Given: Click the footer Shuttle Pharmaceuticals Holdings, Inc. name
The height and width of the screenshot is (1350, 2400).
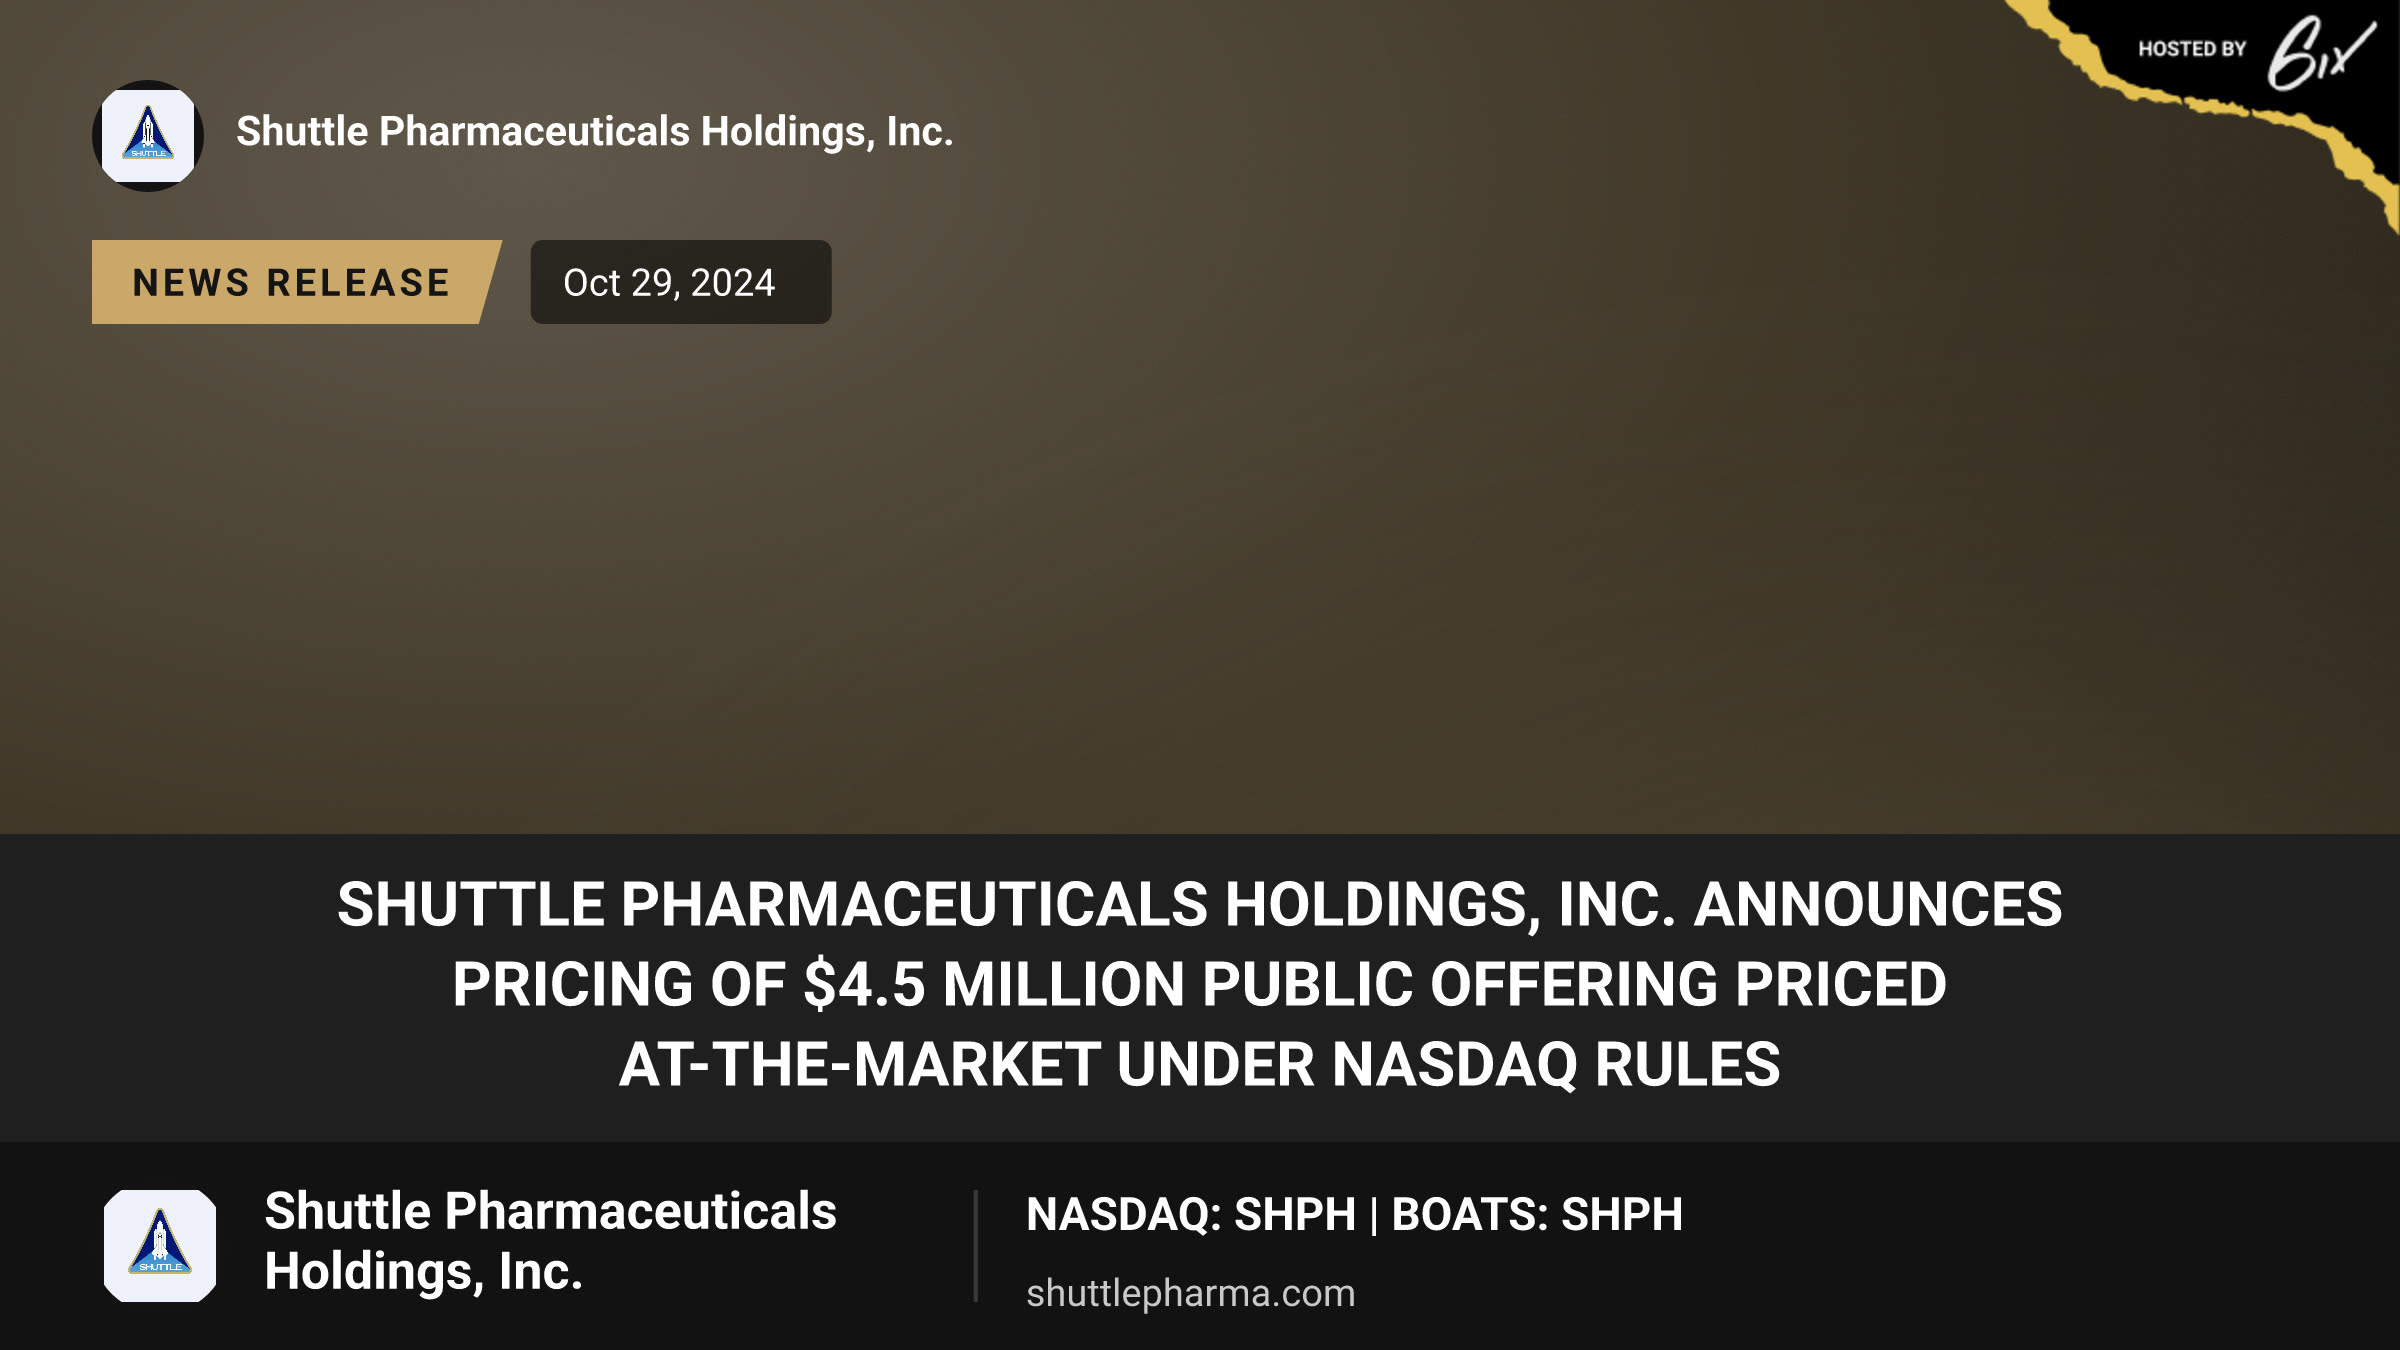Looking at the screenshot, I should (550, 1241).
